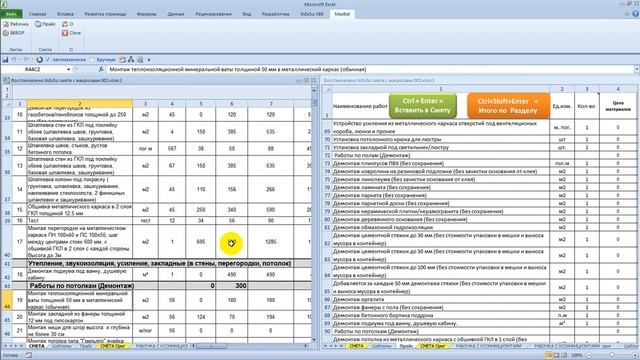
Task: Open the Разметка страницы ribbon tab
Action: (x=105, y=14)
